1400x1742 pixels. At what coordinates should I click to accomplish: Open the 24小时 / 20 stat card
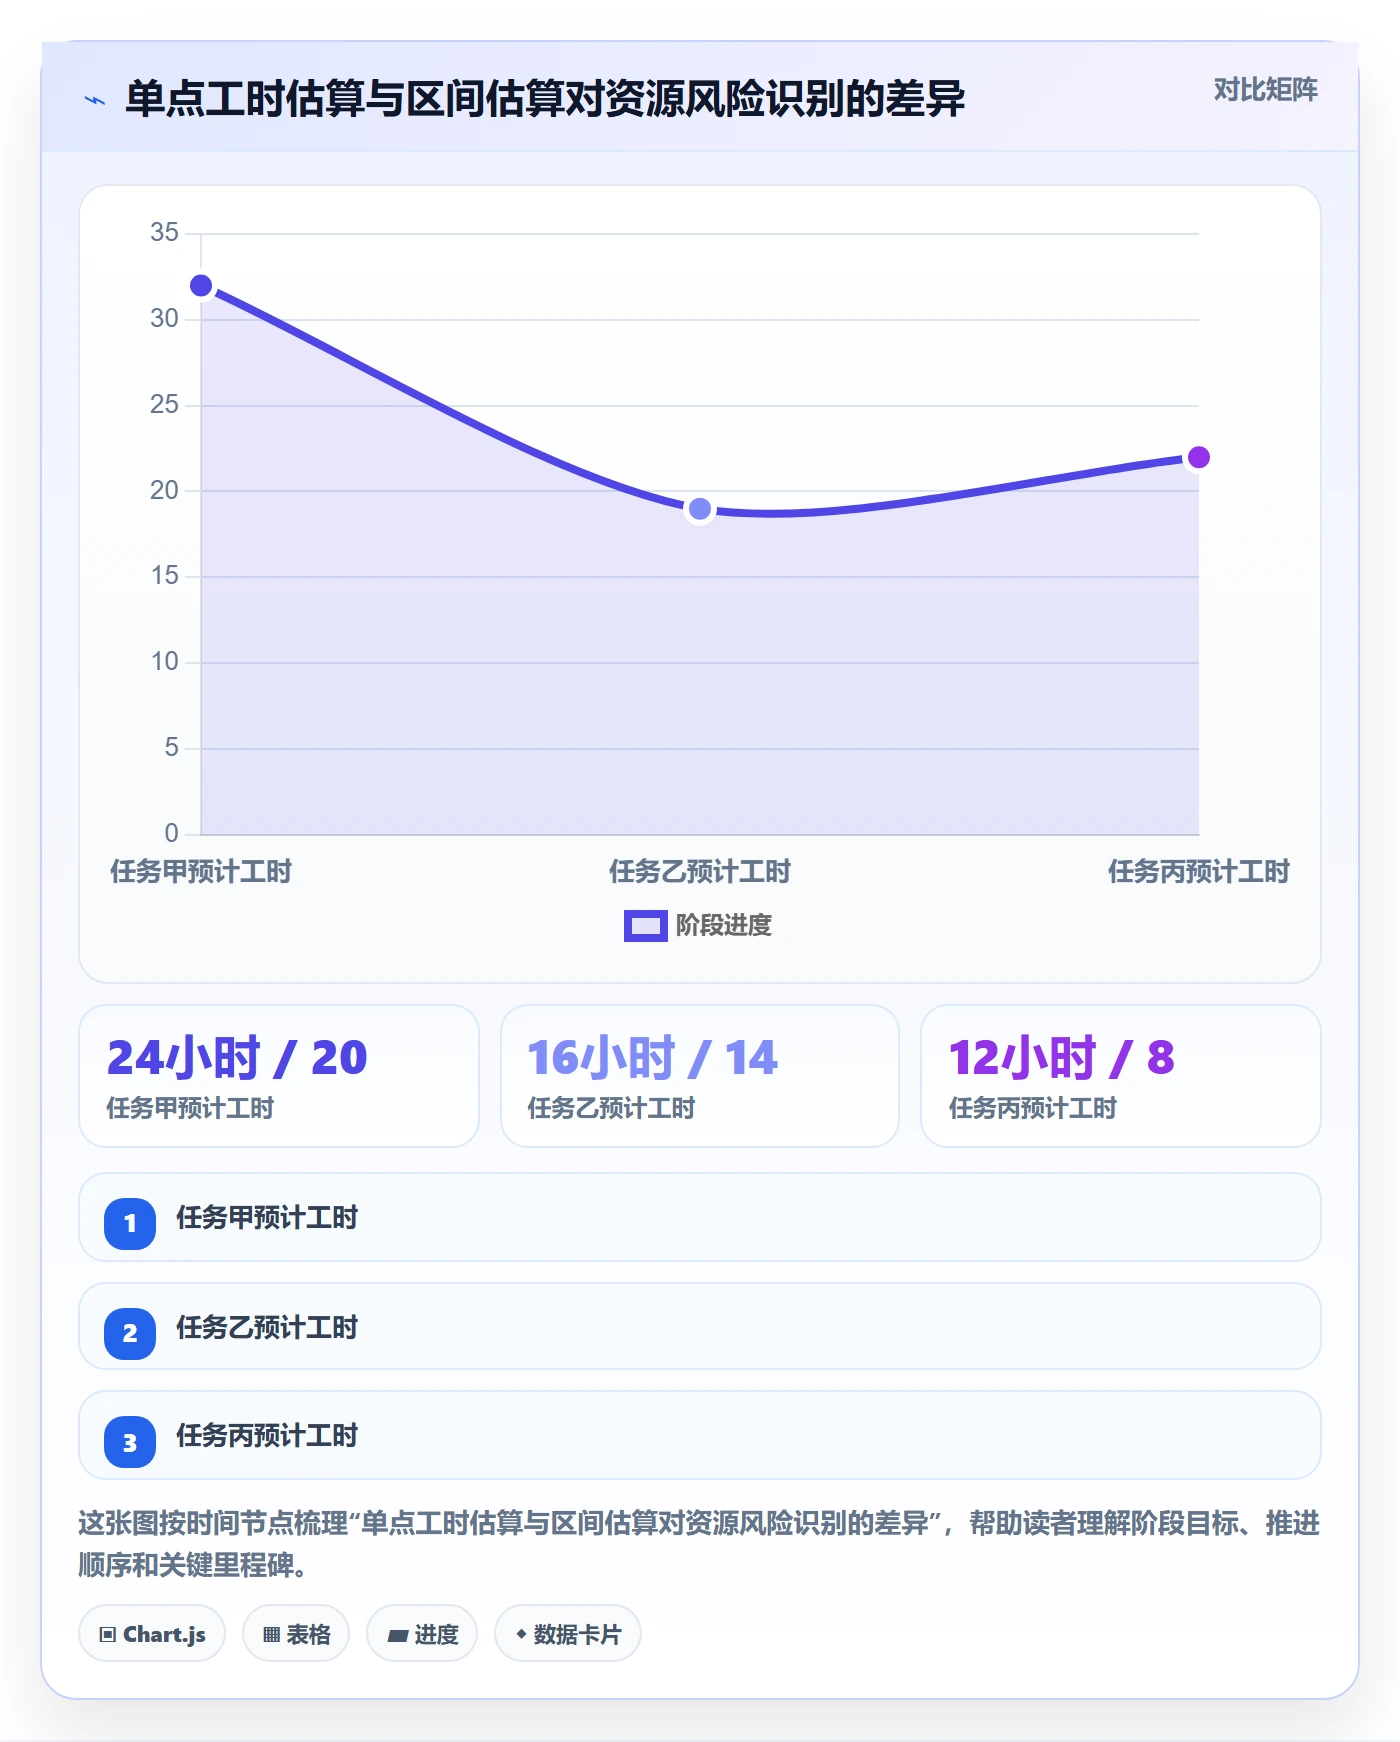279,1076
